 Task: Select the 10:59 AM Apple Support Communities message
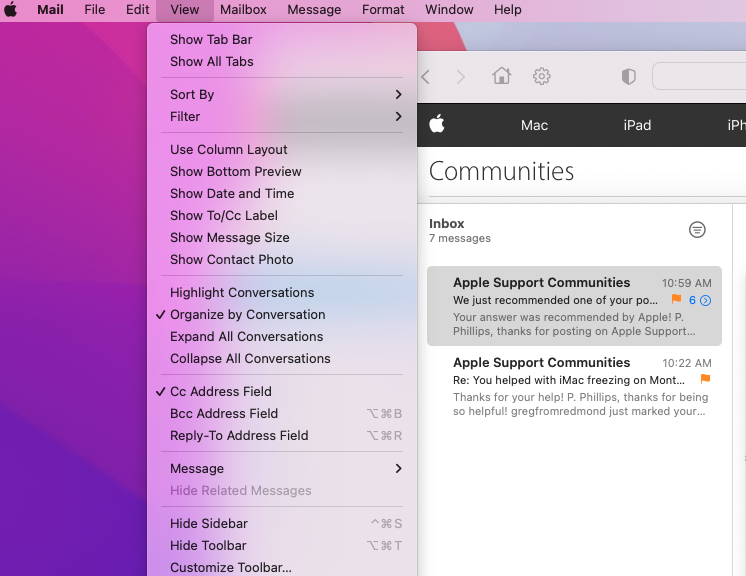click(x=574, y=306)
